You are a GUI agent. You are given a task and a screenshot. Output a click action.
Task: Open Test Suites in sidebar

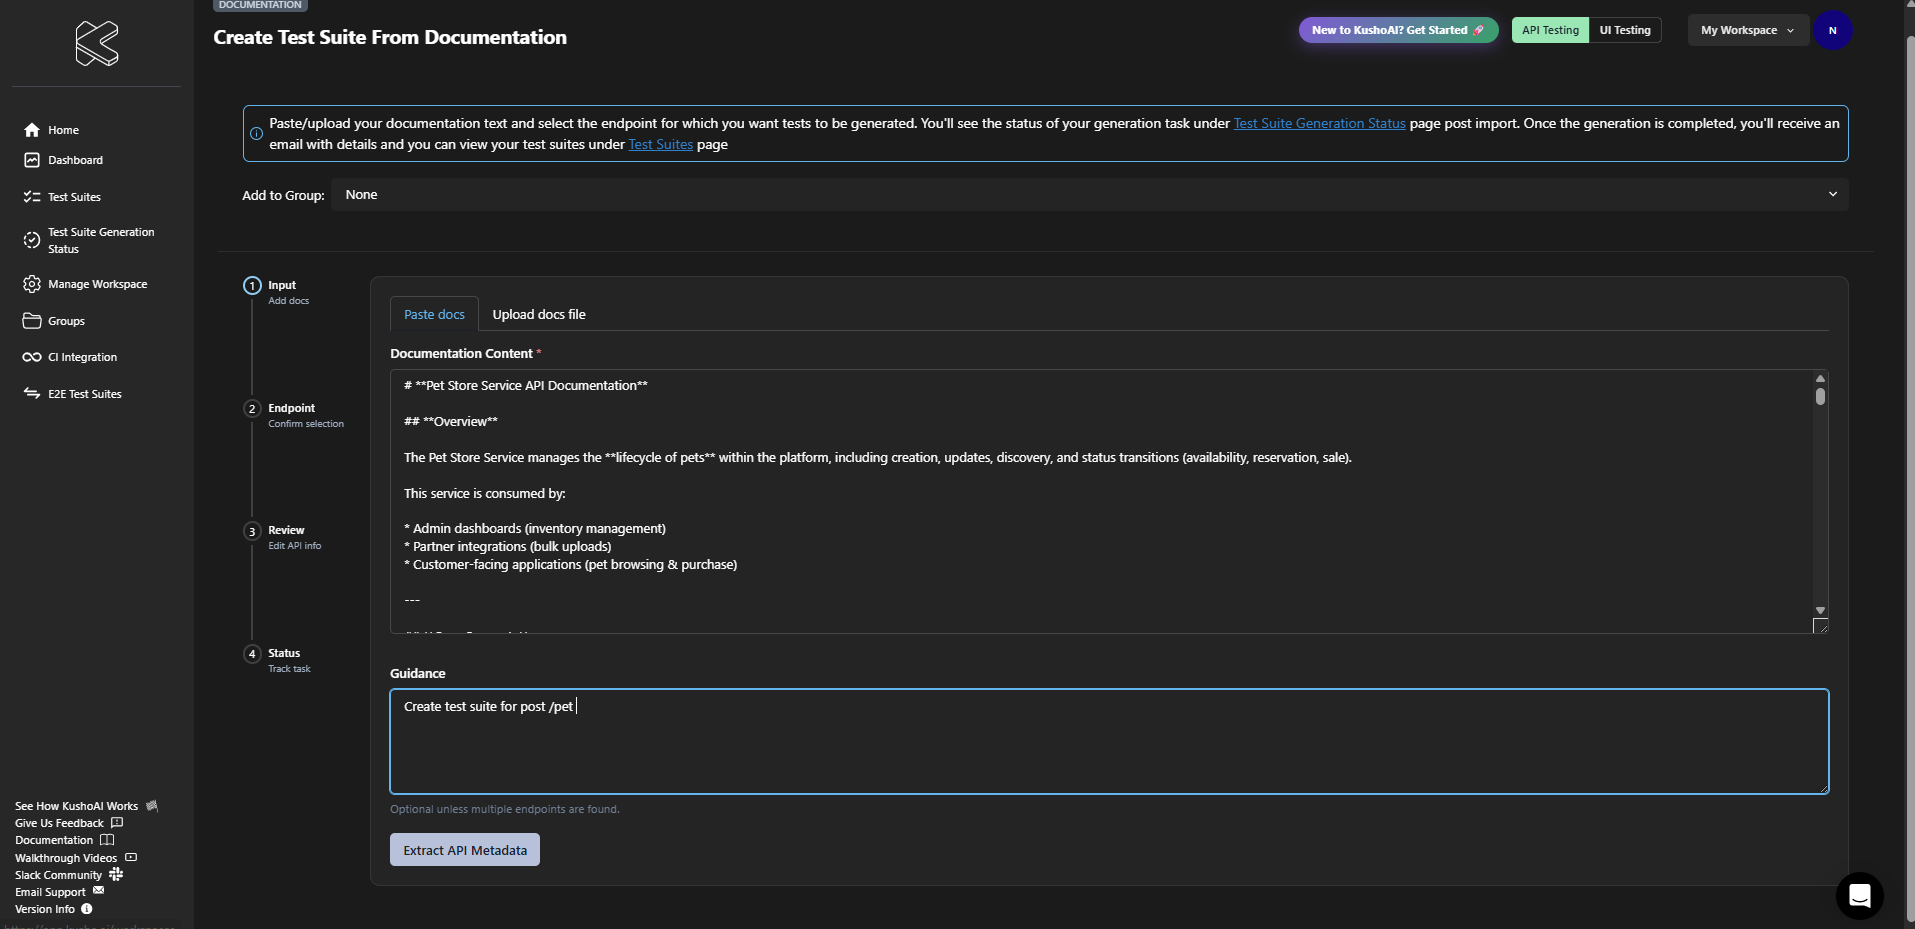coord(74,197)
